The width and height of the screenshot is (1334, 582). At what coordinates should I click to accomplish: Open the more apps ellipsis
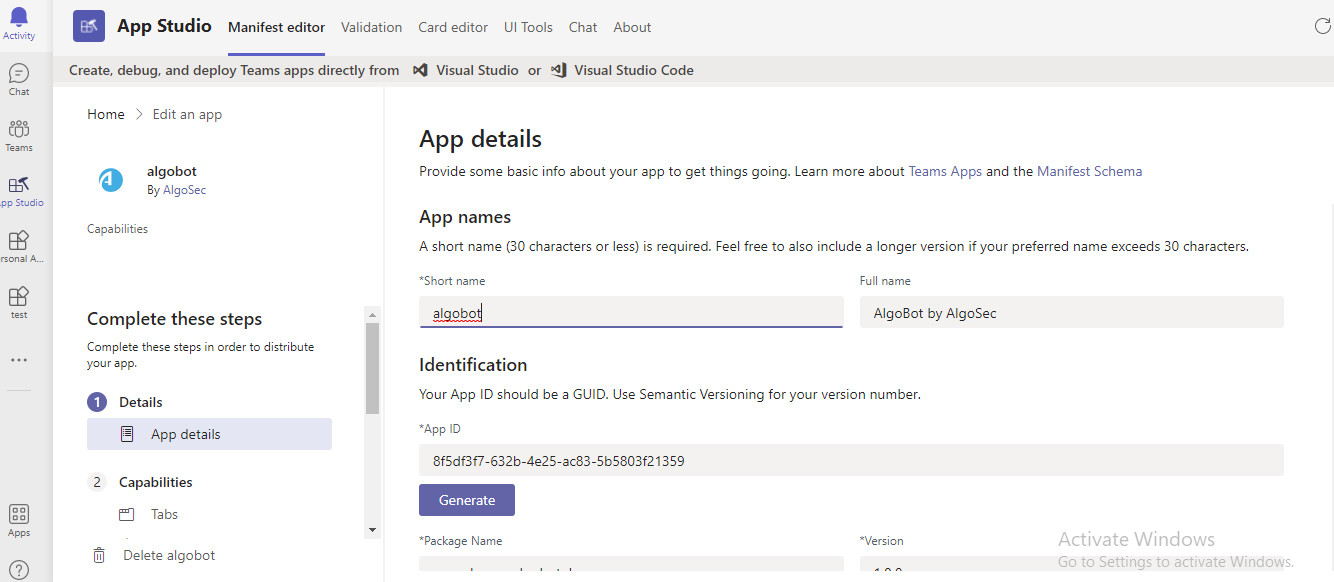click(x=19, y=360)
